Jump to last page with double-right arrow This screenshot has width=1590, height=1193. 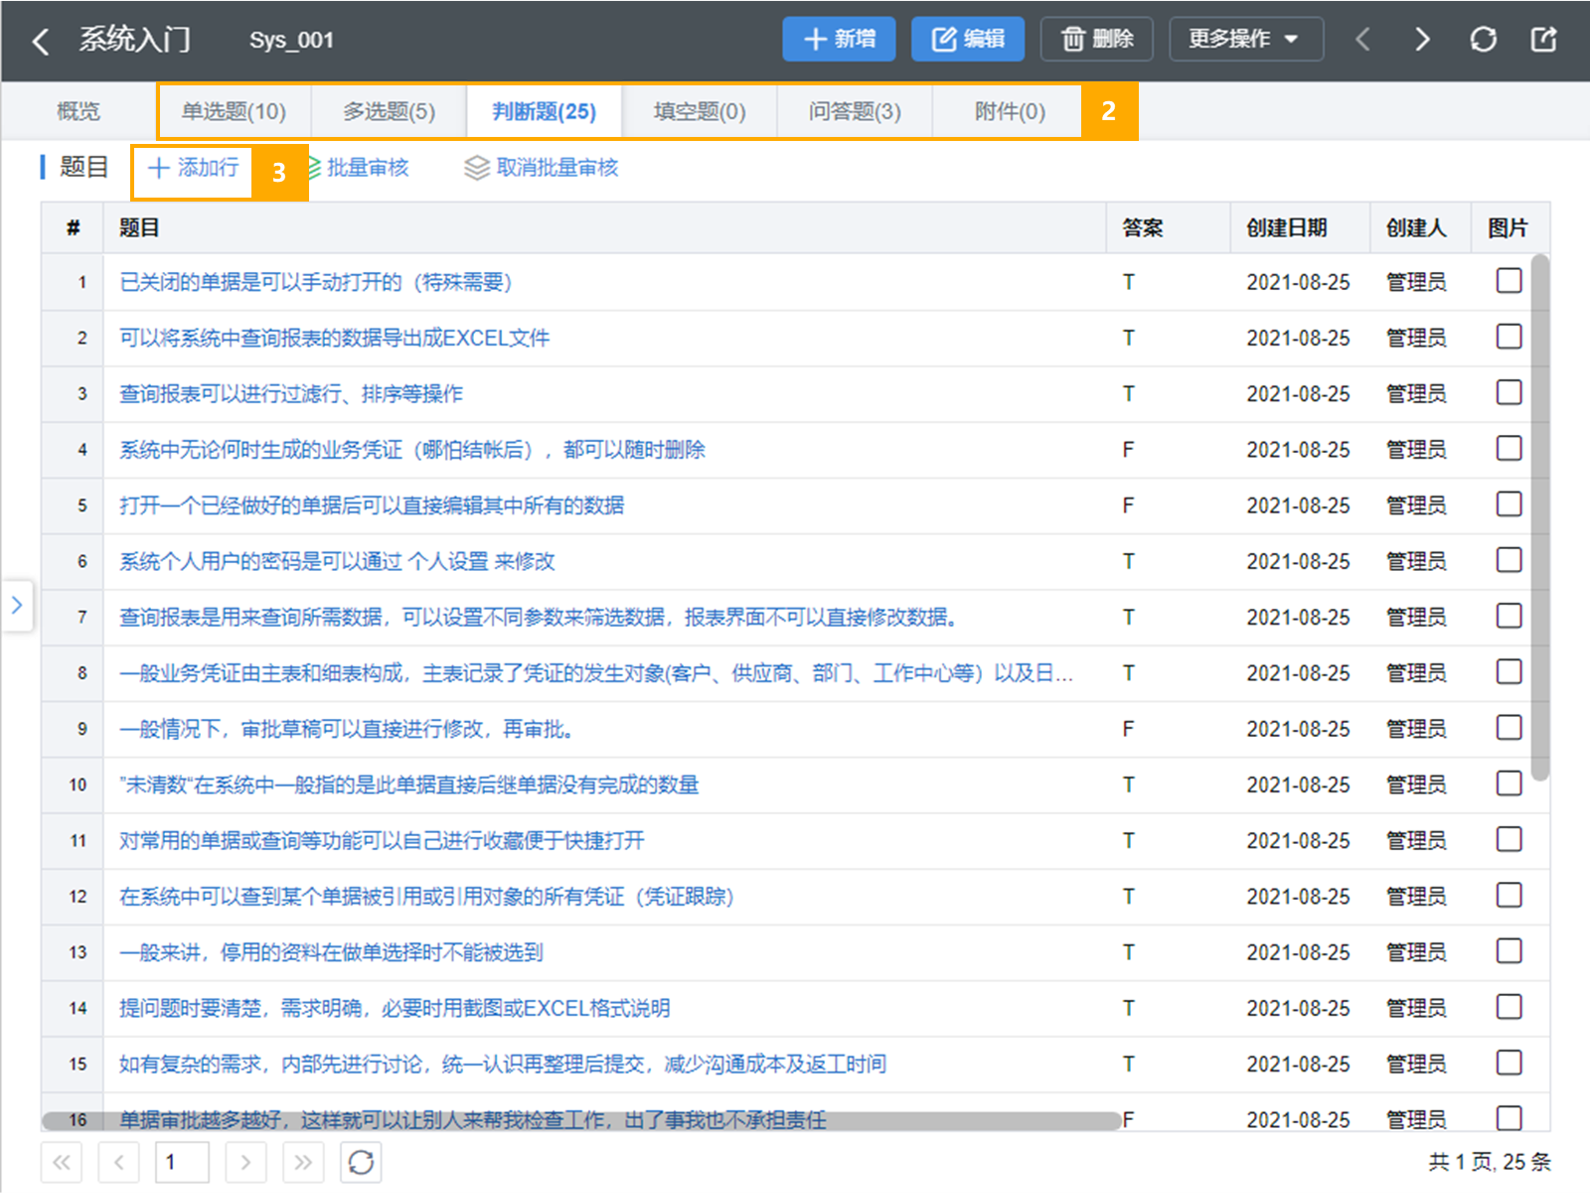303,1162
